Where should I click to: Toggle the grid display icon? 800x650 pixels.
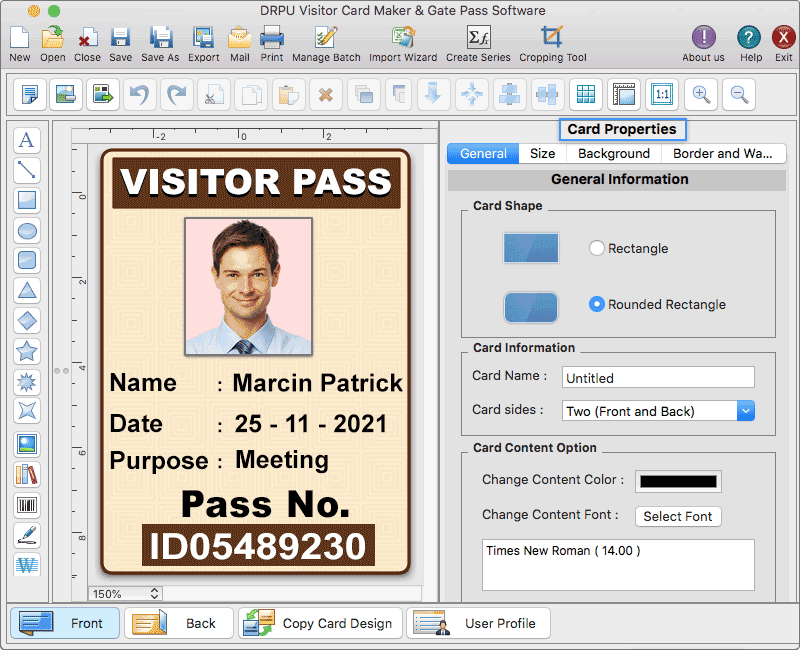585,94
